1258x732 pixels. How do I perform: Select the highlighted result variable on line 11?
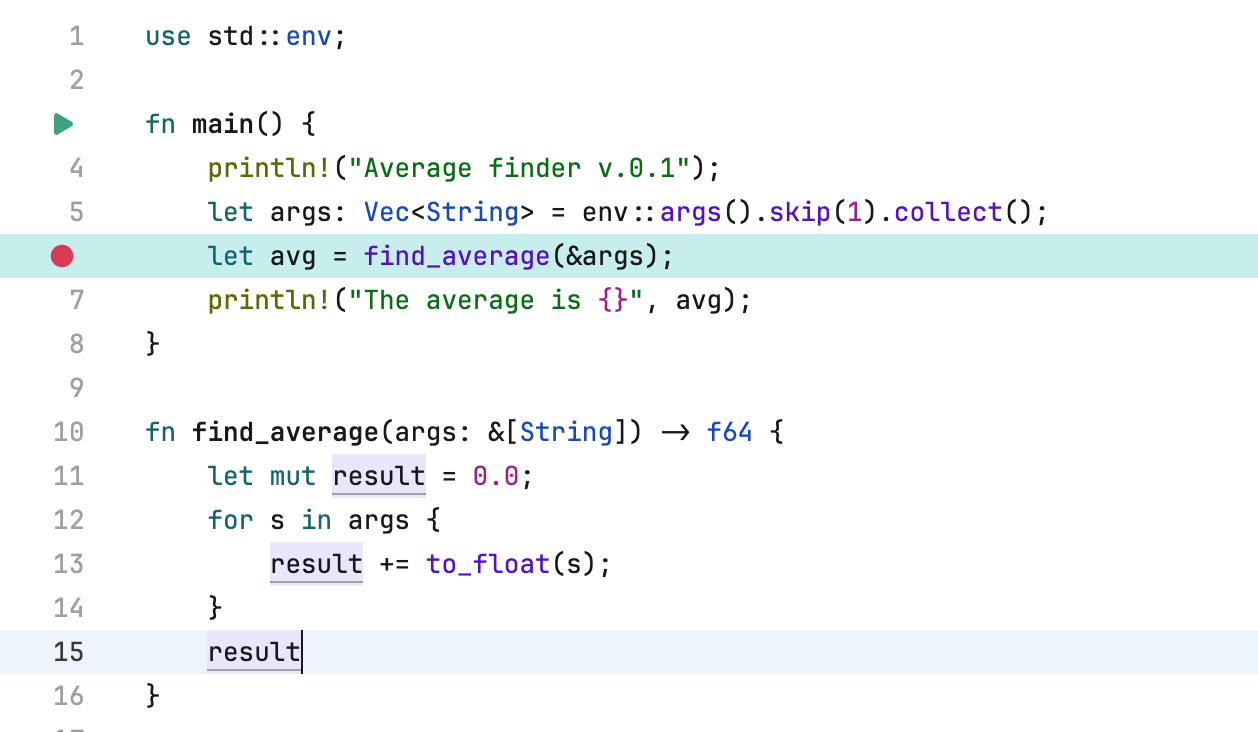[378, 476]
